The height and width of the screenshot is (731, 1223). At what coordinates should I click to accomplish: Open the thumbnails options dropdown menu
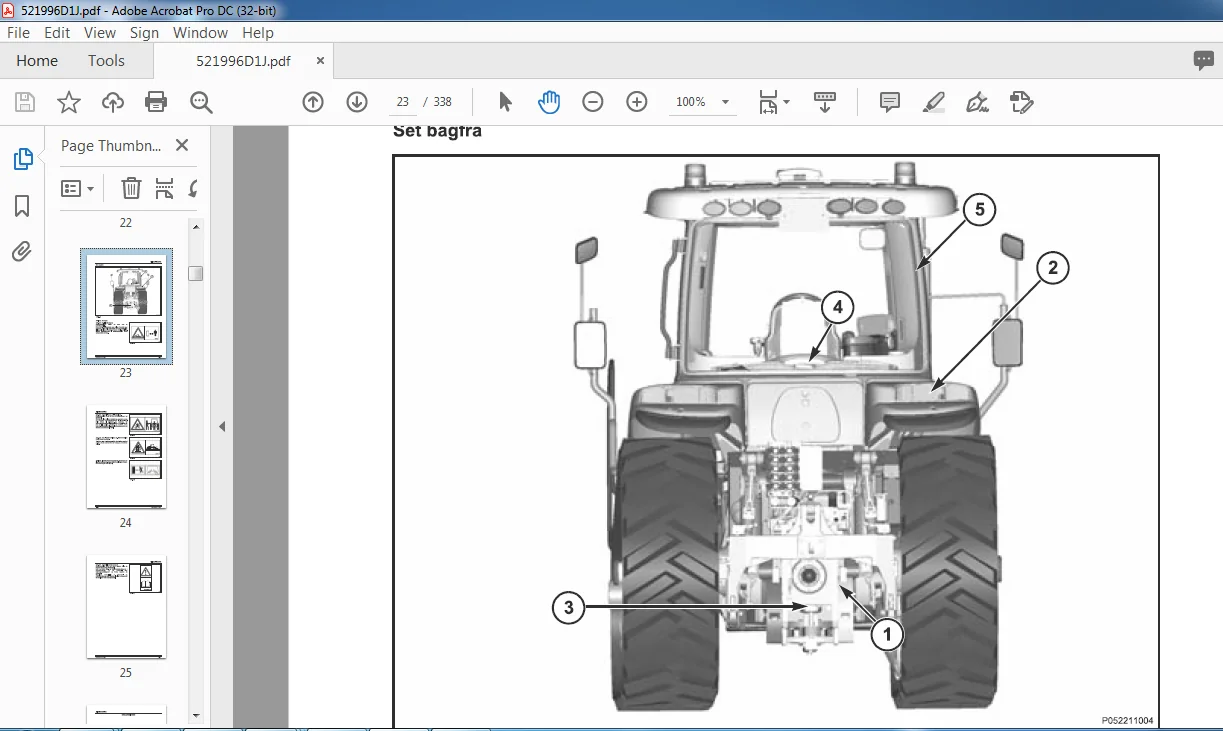click(x=78, y=188)
